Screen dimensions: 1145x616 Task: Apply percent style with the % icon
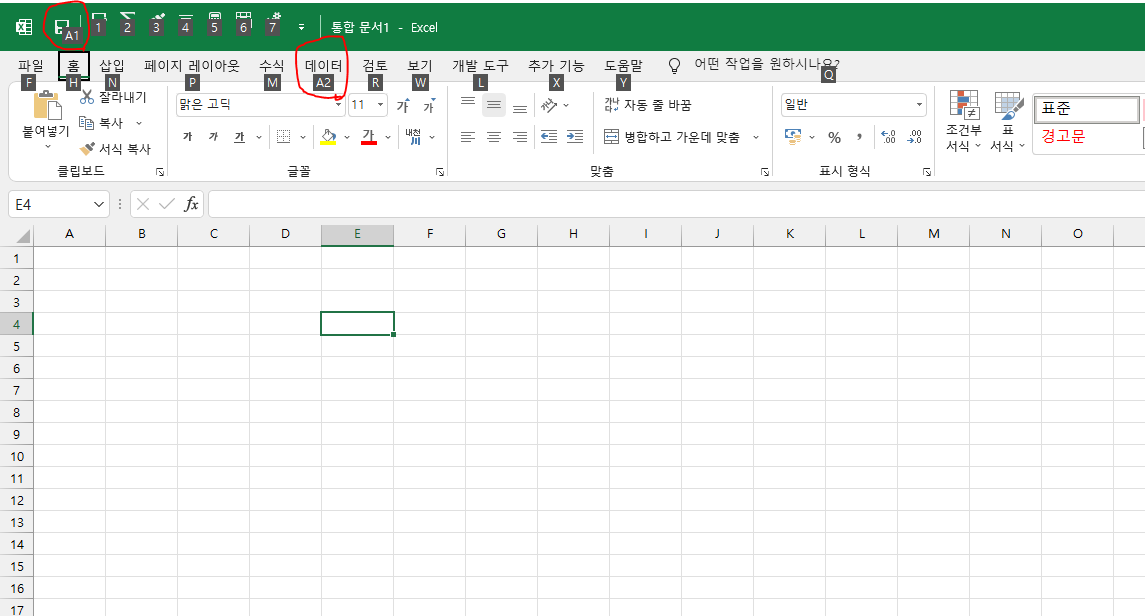click(835, 136)
